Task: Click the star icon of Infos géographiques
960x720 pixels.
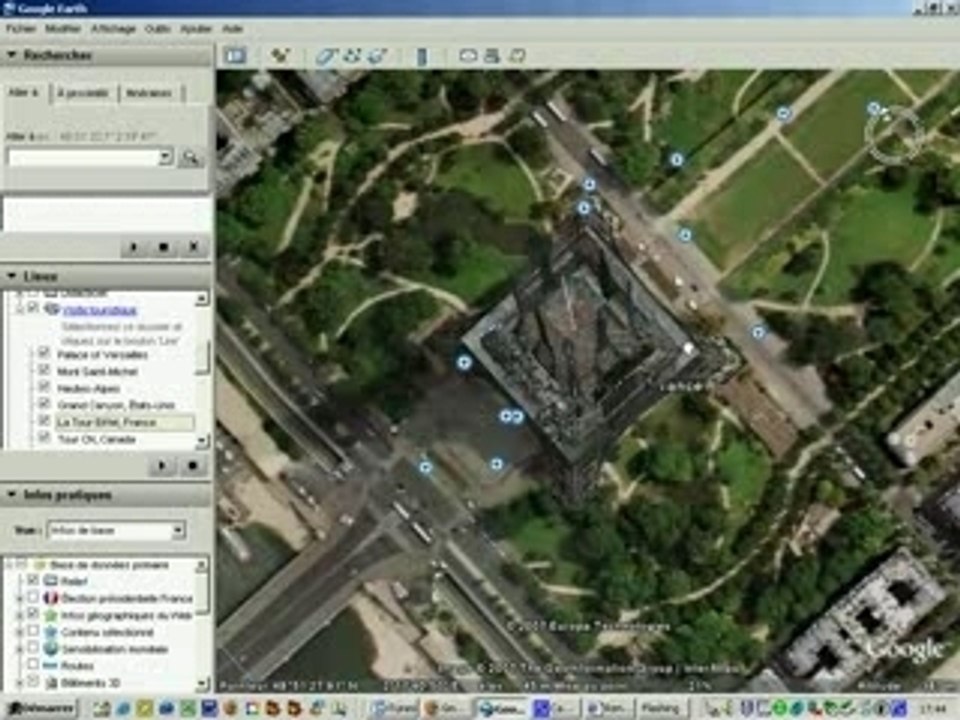Action: pyautogui.click(x=51, y=615)
